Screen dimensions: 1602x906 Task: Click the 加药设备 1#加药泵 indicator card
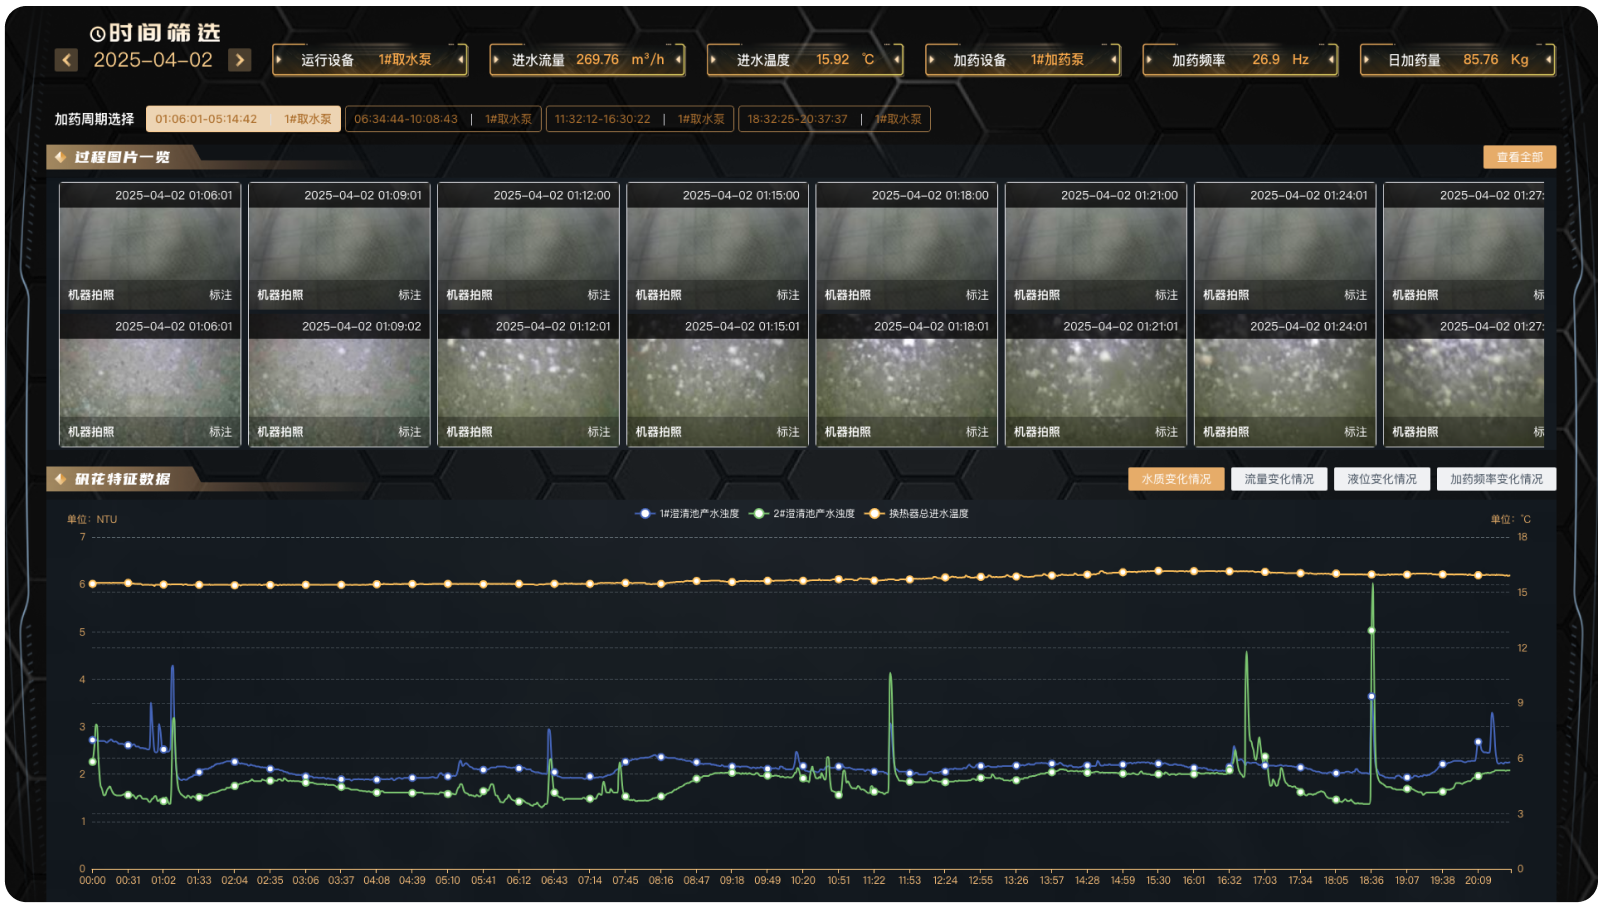tap(1023, 60)
